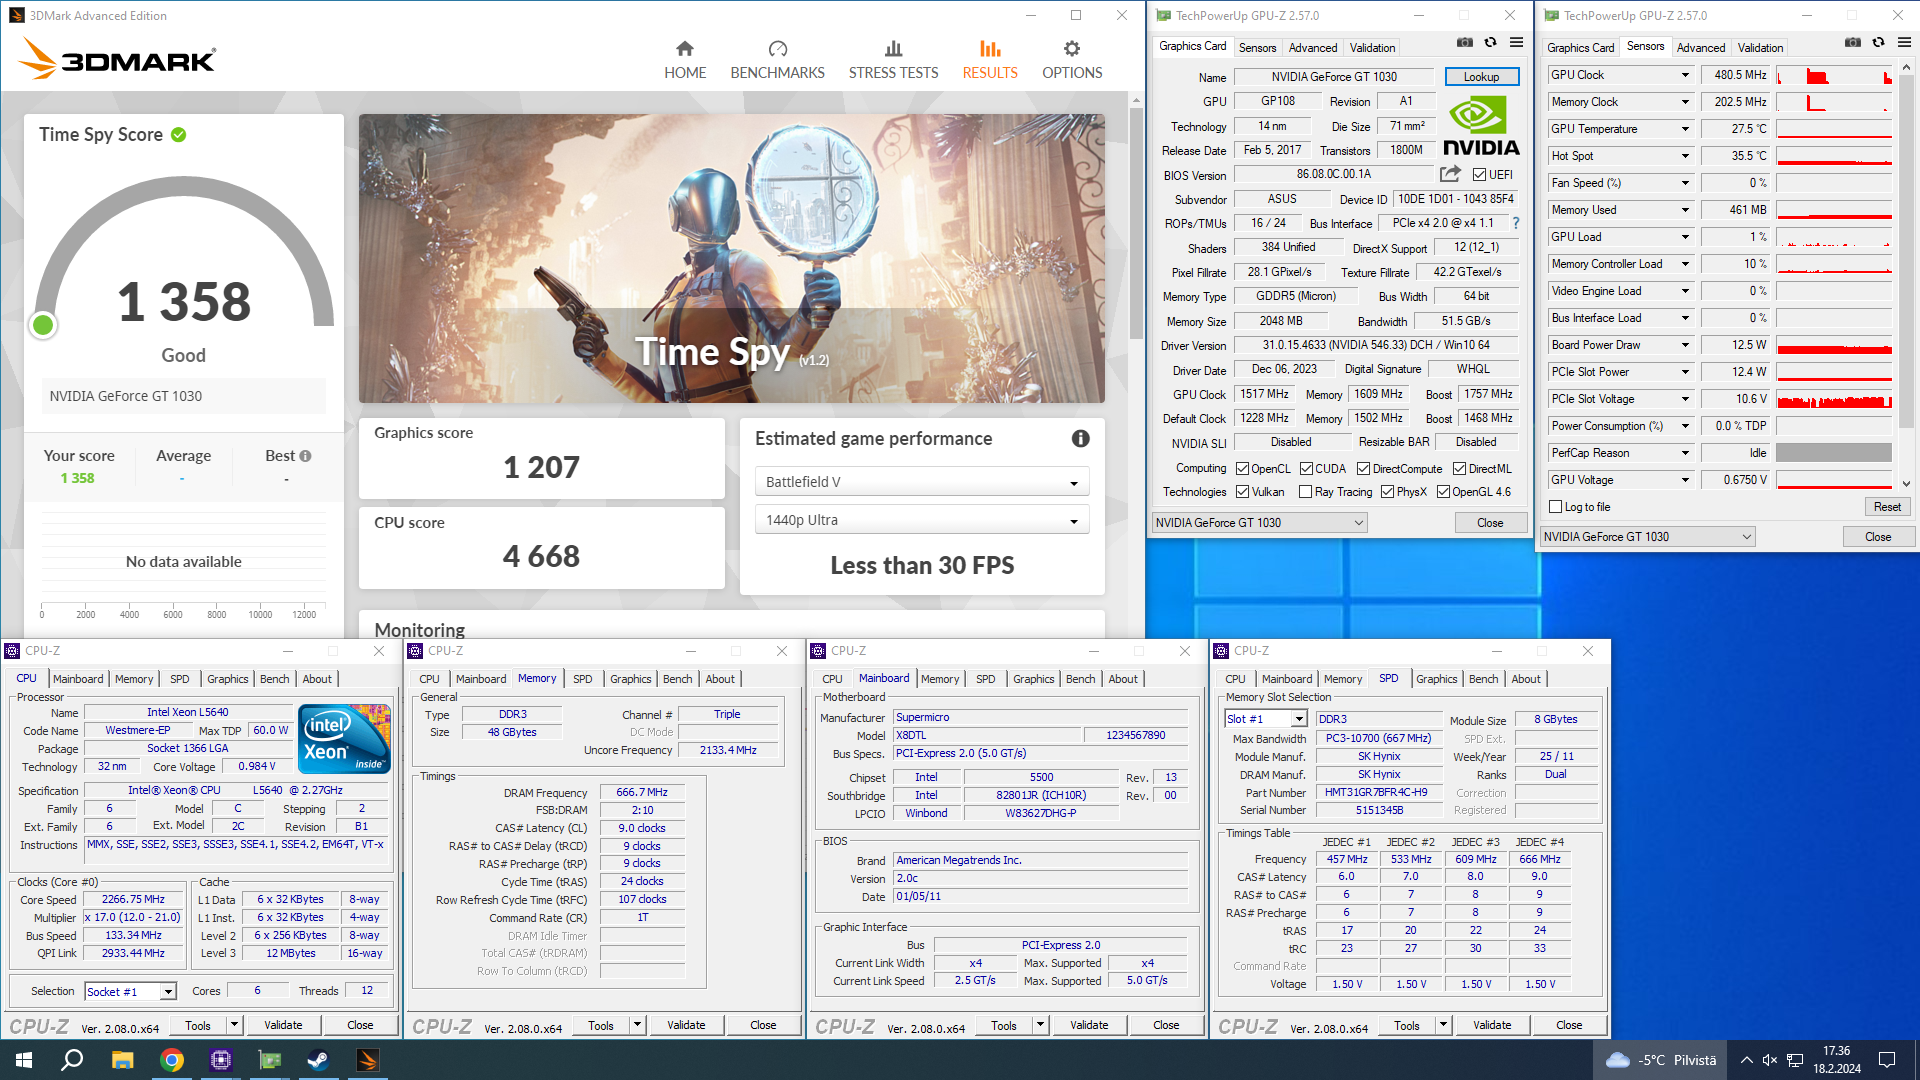Click Estimated game performance info icon
Screen dimensions: 1920x1080
(1080, 438)
